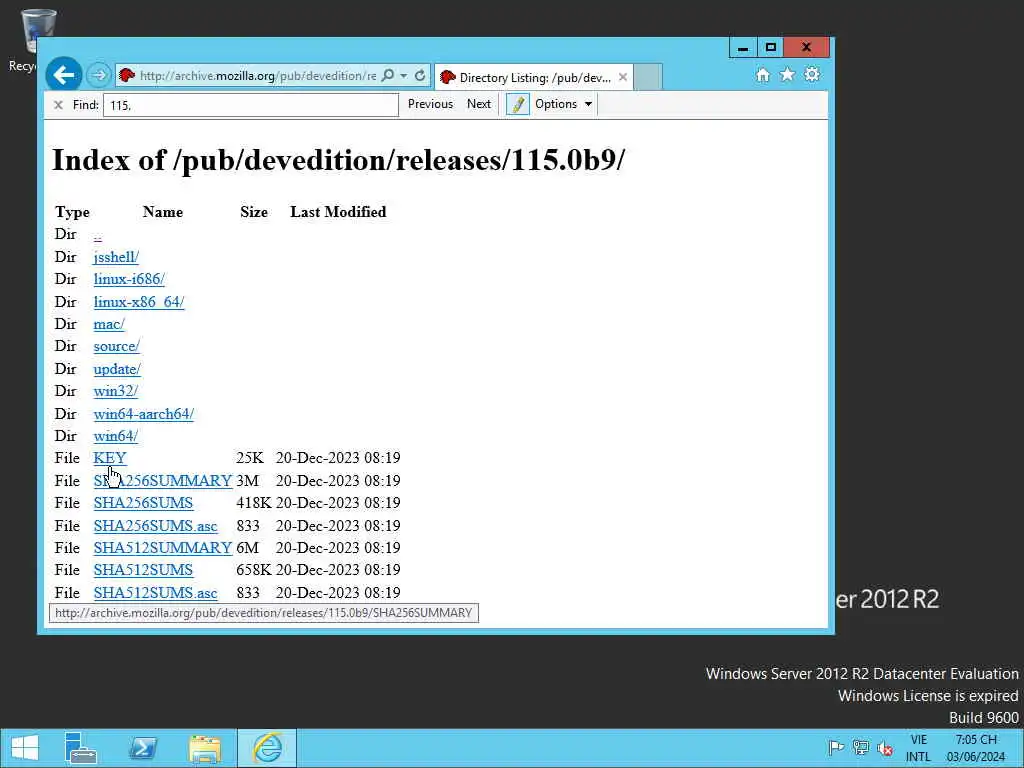
Task: Click the network icon in system tray
Action: pos(861,748)
